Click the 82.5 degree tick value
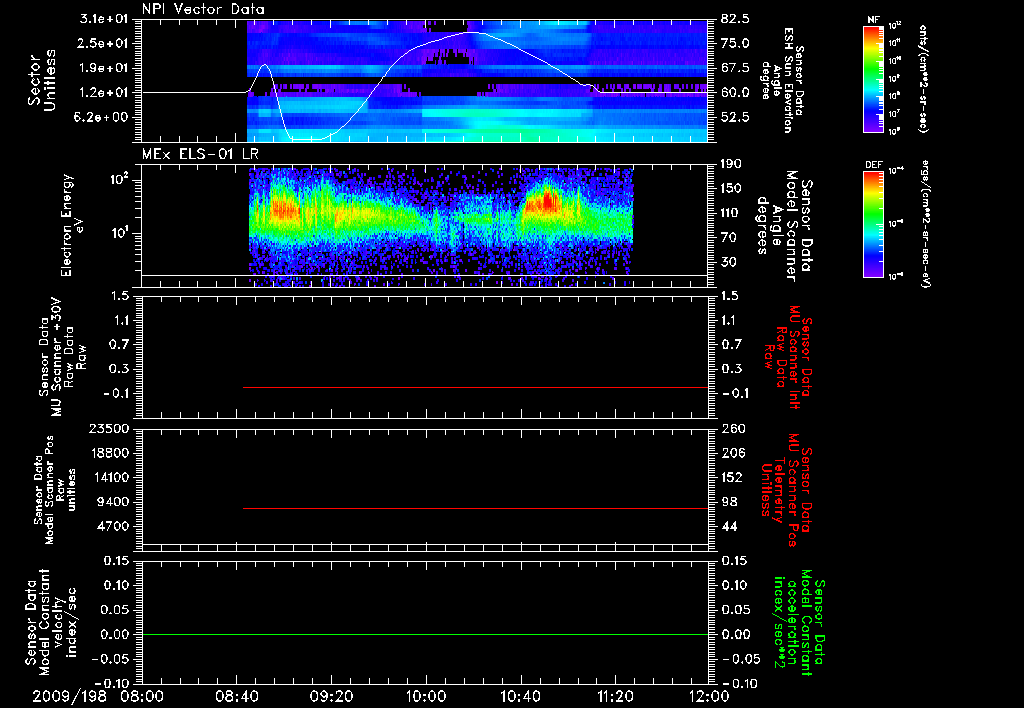Viewport: 1024px width, 708px height. 736,19
